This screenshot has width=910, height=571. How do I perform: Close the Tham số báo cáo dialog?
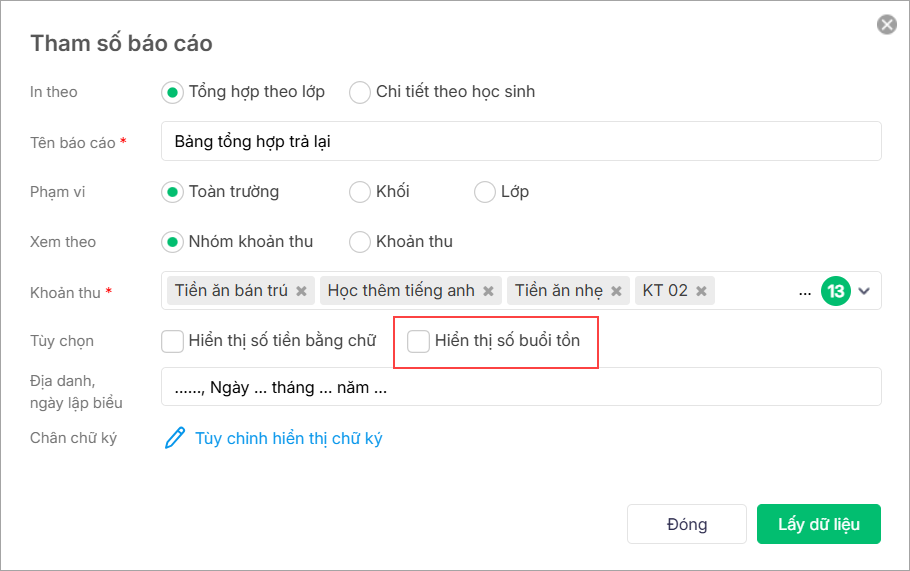886,25
